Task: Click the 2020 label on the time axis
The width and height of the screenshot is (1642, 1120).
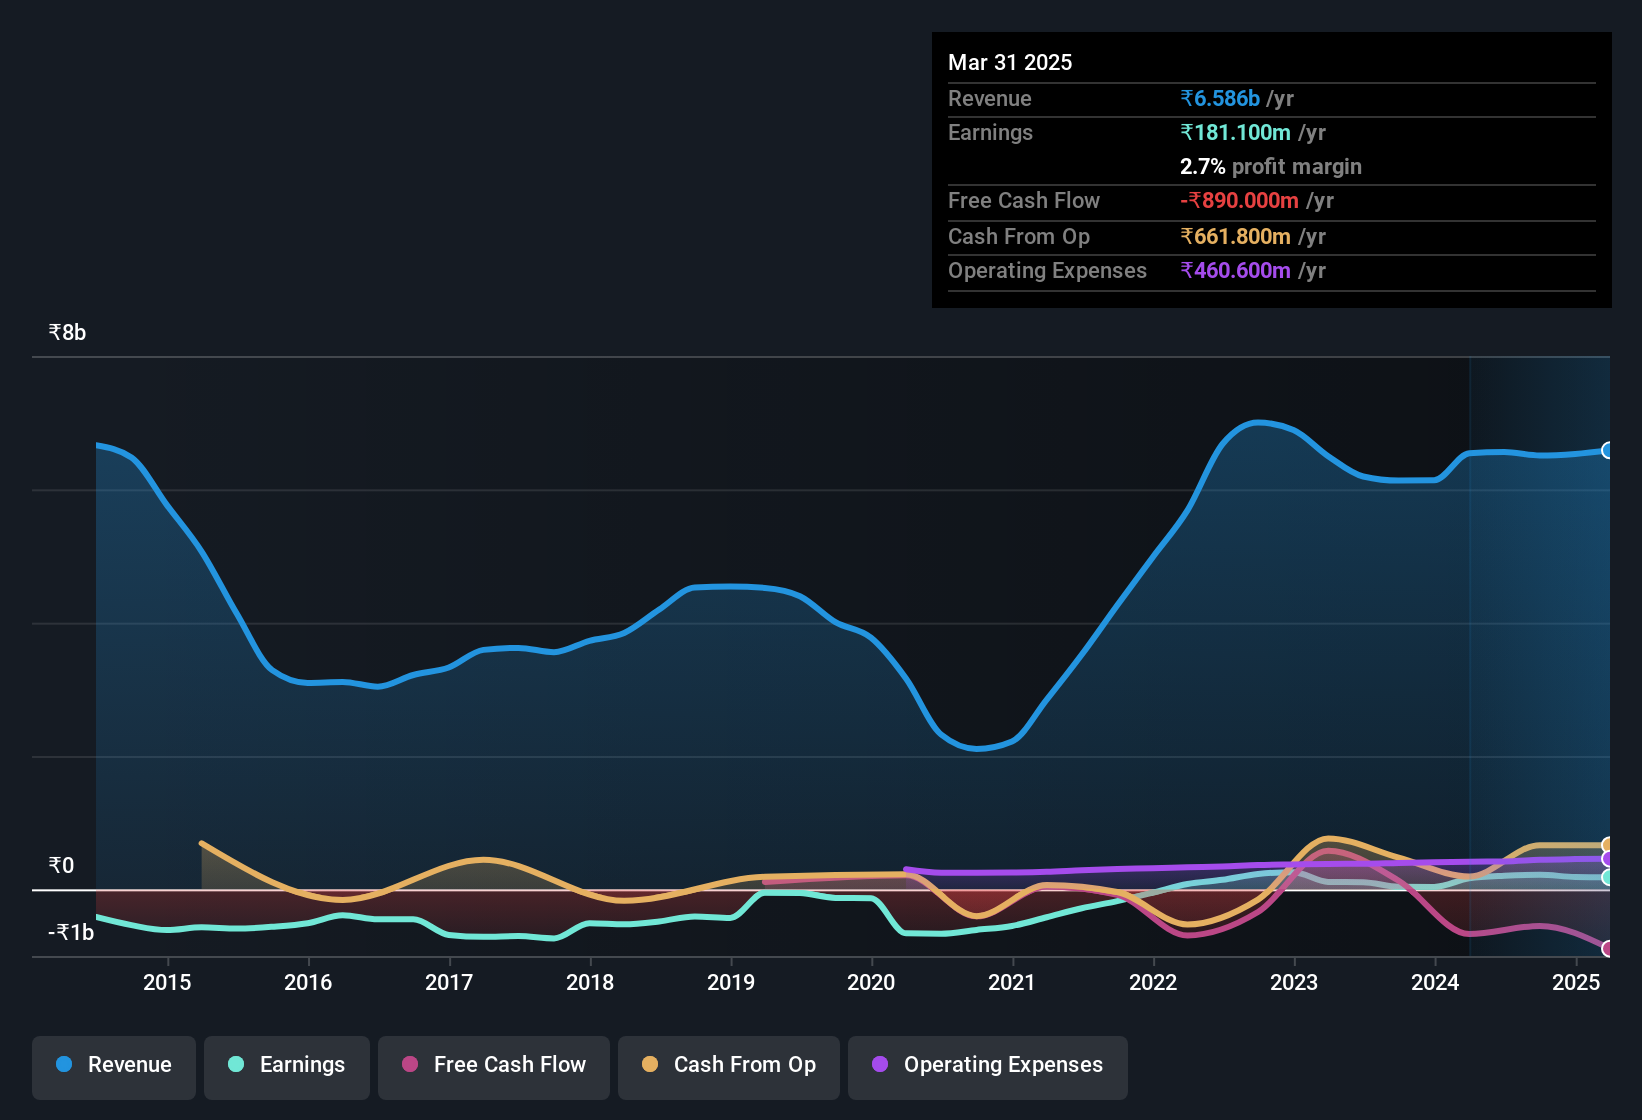Action: tap(871, 983)
